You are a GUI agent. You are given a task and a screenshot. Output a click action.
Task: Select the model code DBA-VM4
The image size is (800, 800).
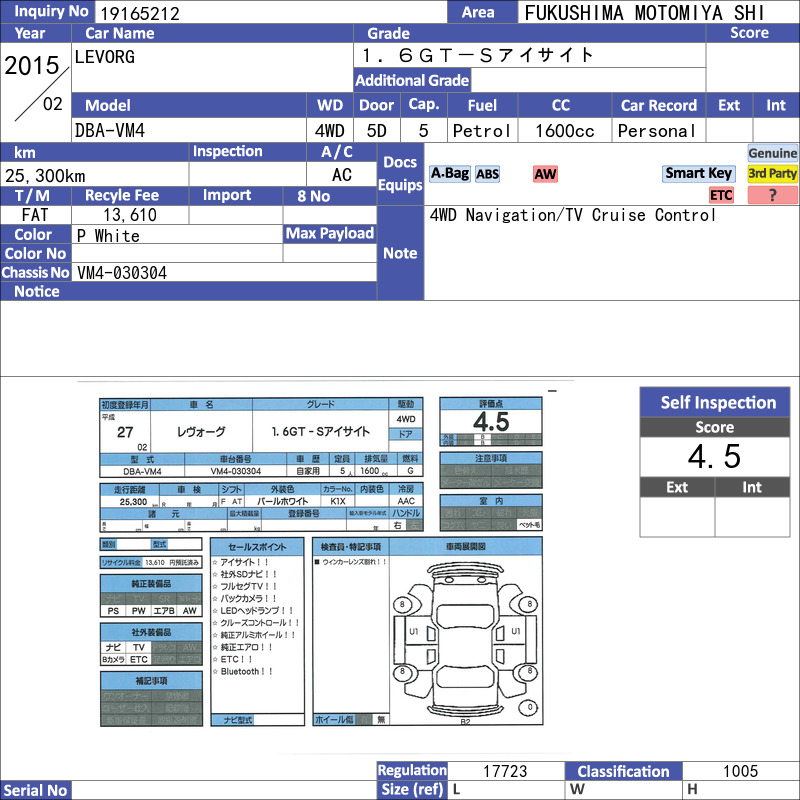[x=110, y=131]
